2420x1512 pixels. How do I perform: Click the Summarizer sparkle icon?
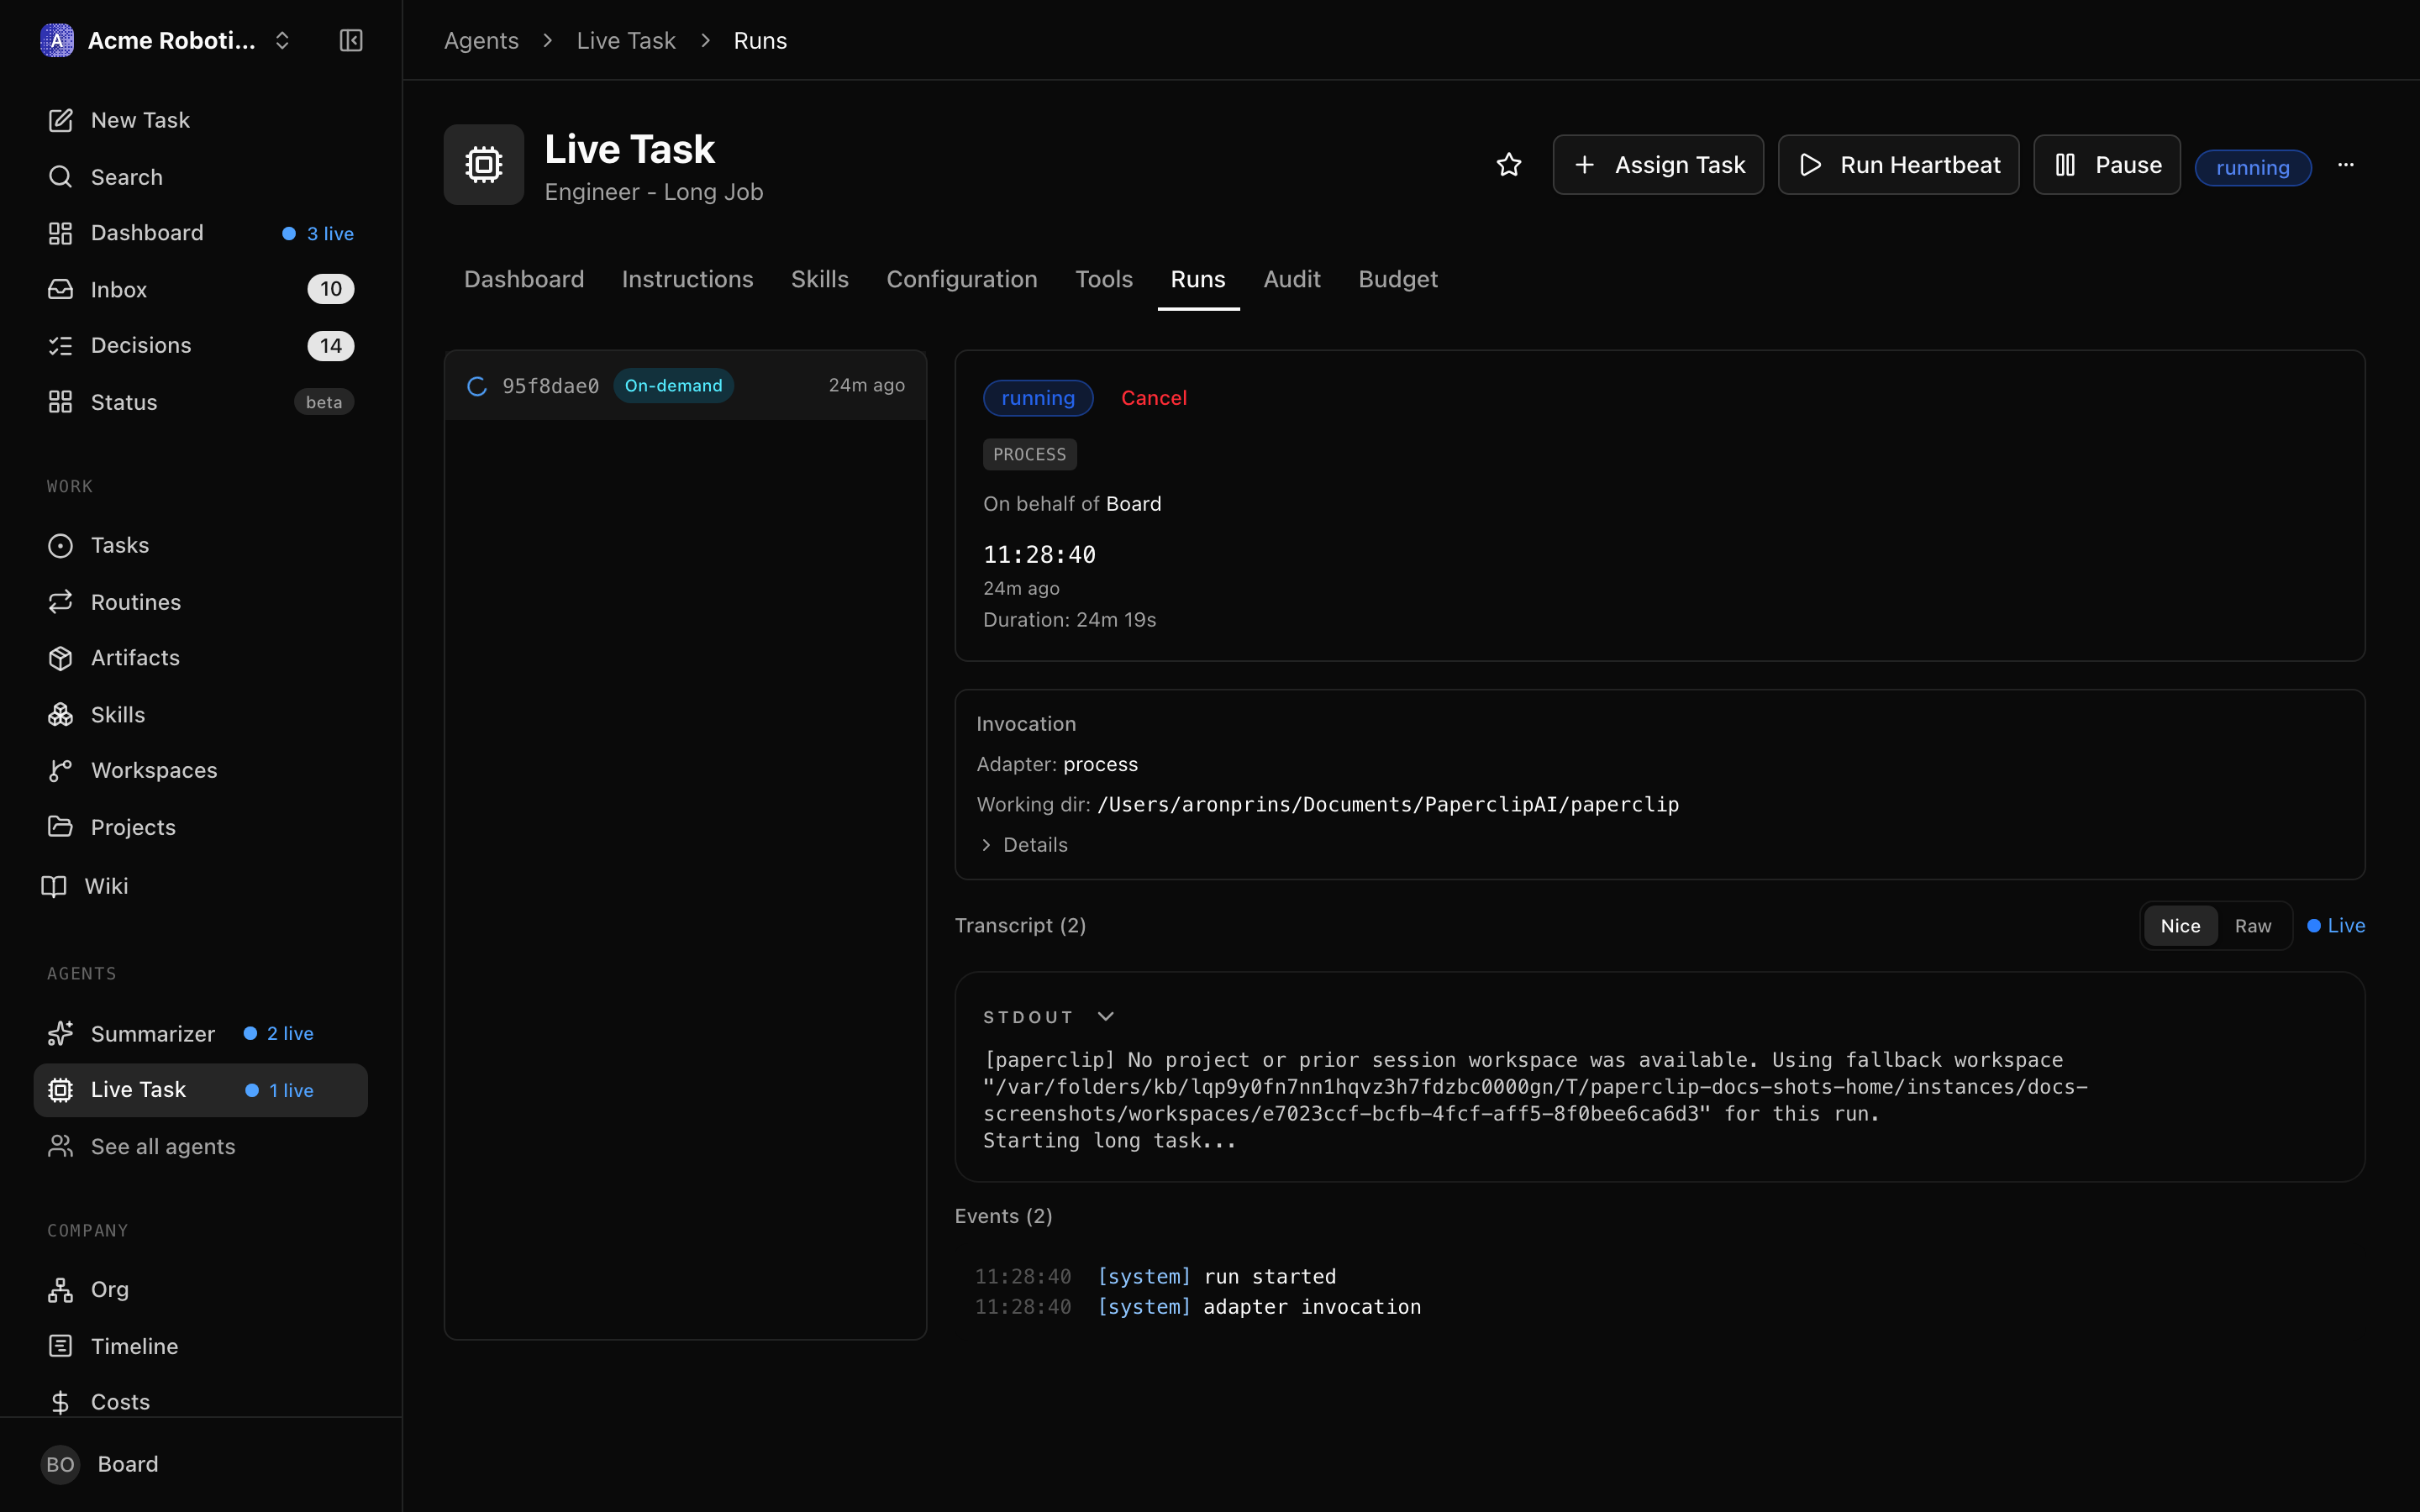[60, 1033]
